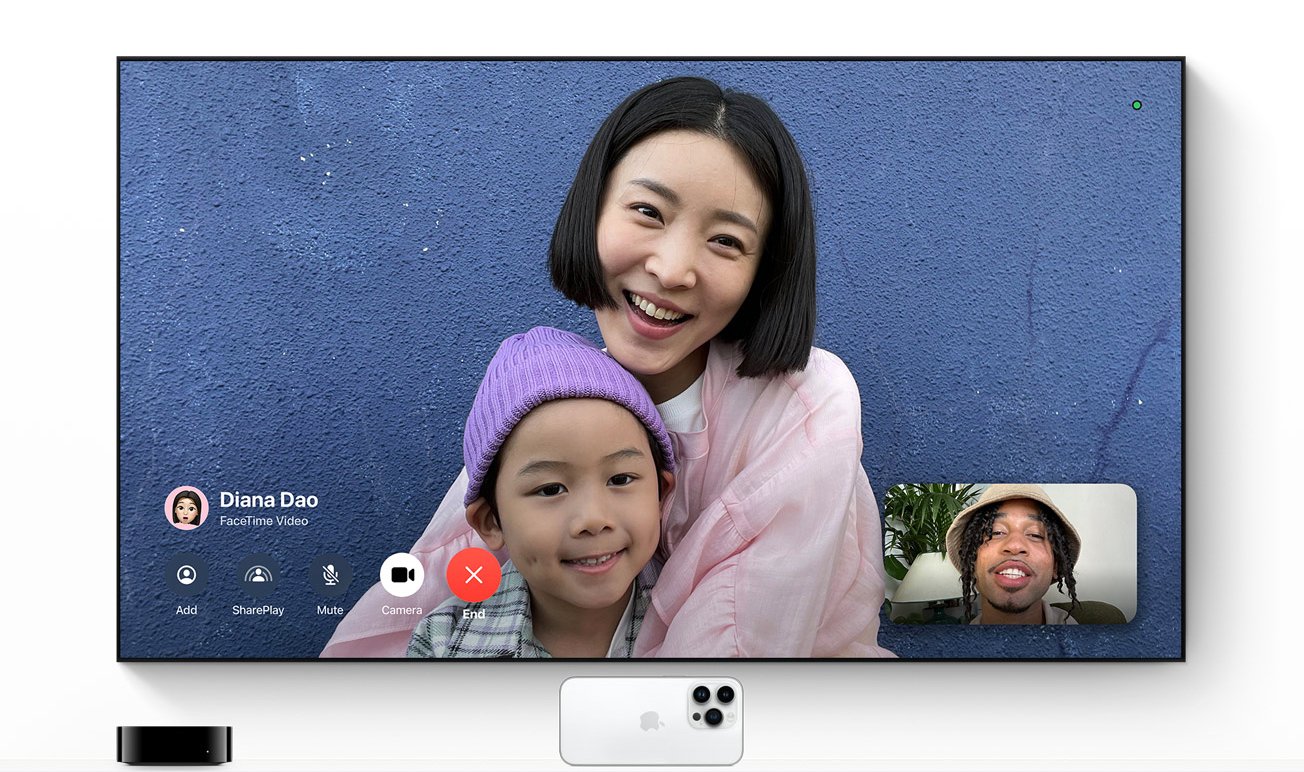The image size is (1304, 772).
Task: Click the FaceTime Video subtitle text
Action: point(263,521)
